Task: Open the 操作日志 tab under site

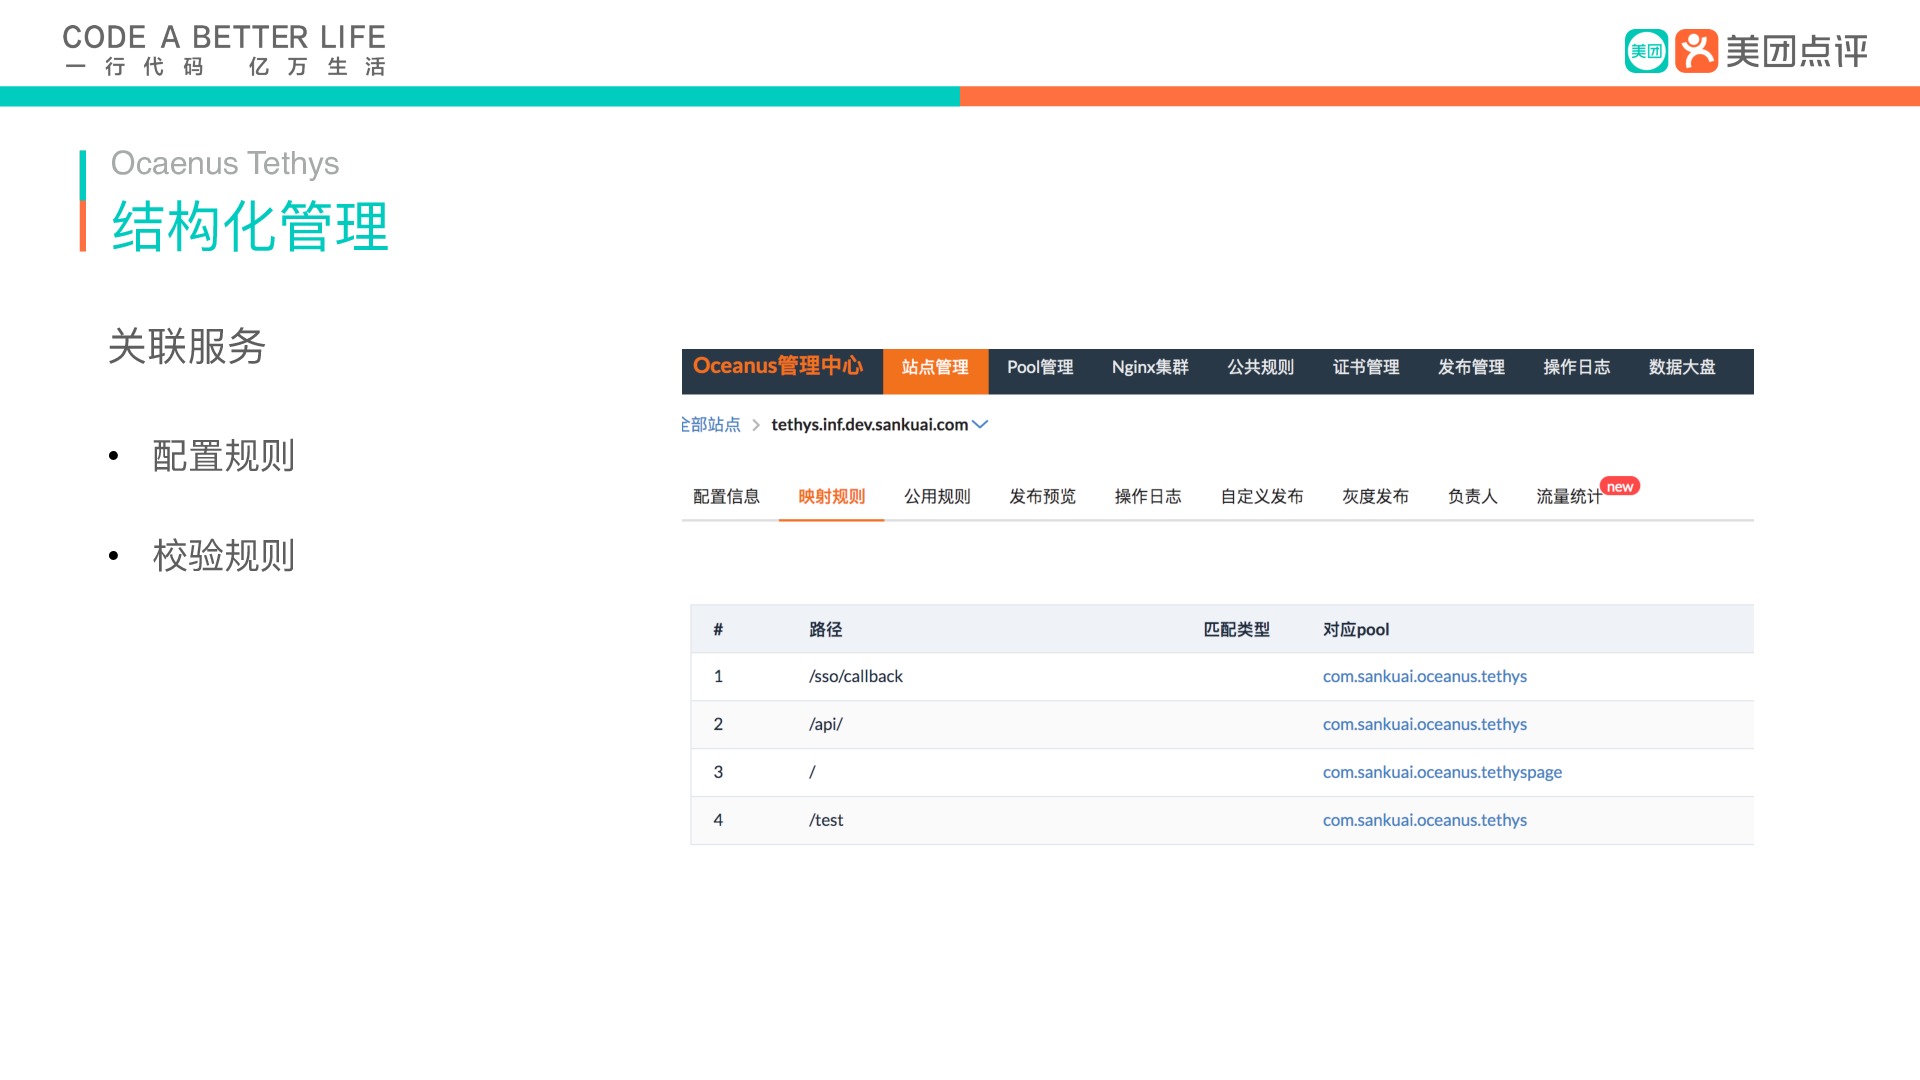Action: 1148,496
